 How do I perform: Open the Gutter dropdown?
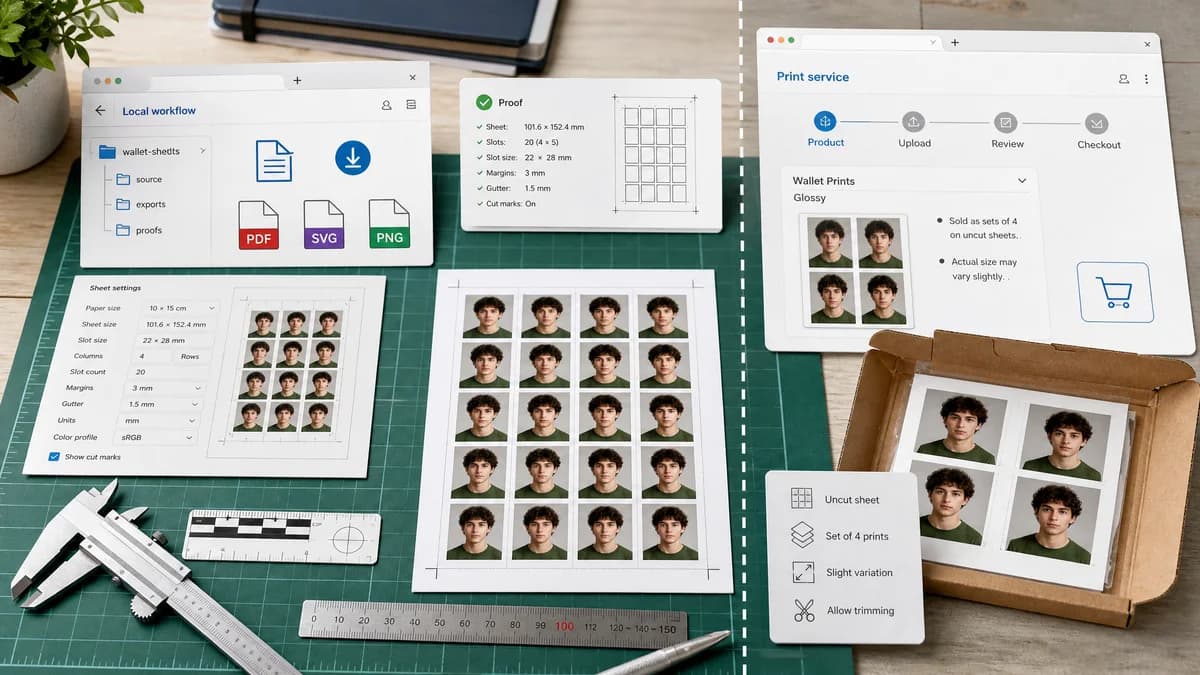(161, 404)
